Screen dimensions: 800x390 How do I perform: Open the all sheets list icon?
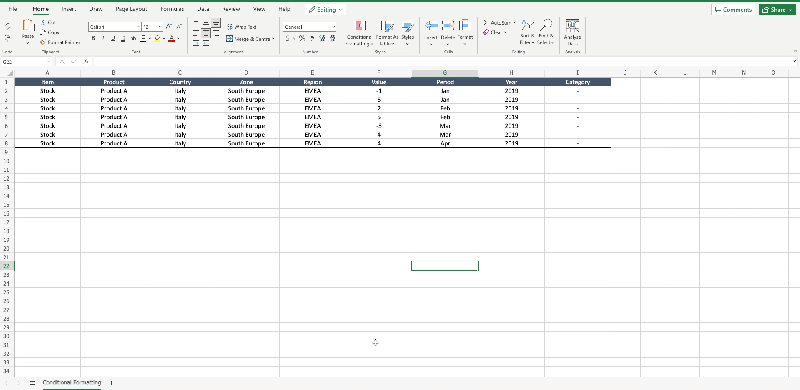32,383
